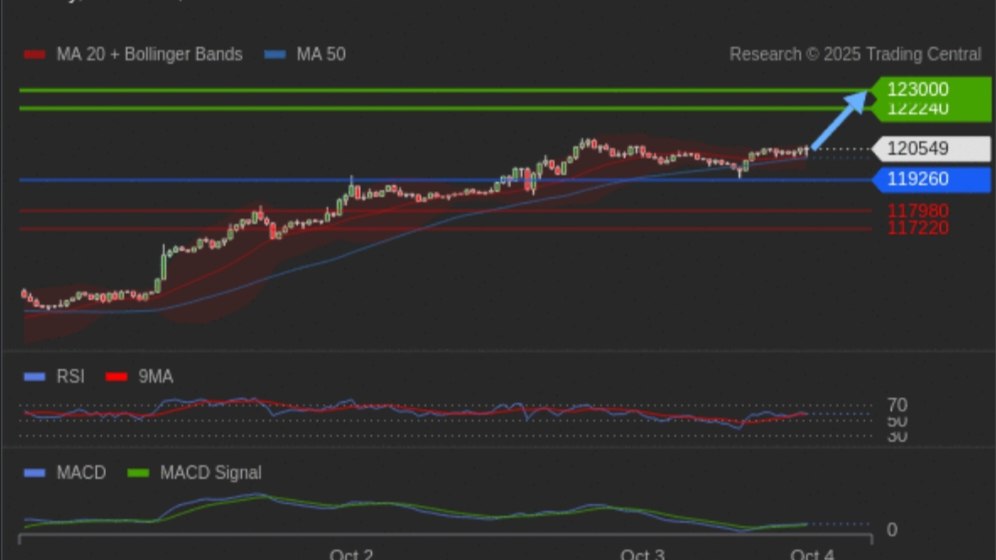Click the MACD 0 axis label
This screenshot has width=996, height=560.
892,530
